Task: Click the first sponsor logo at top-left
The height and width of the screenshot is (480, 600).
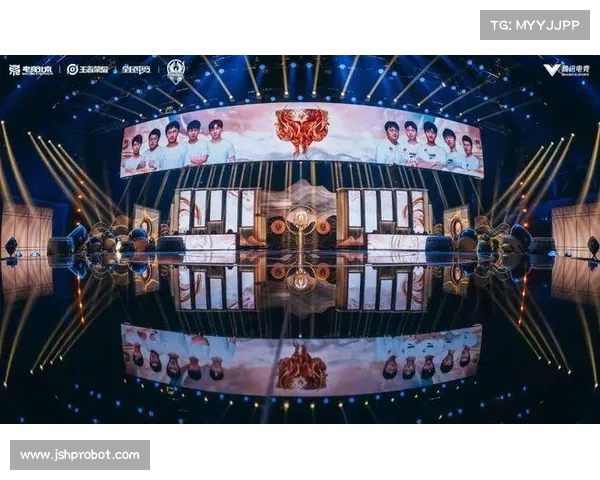Action: [31, 70]
